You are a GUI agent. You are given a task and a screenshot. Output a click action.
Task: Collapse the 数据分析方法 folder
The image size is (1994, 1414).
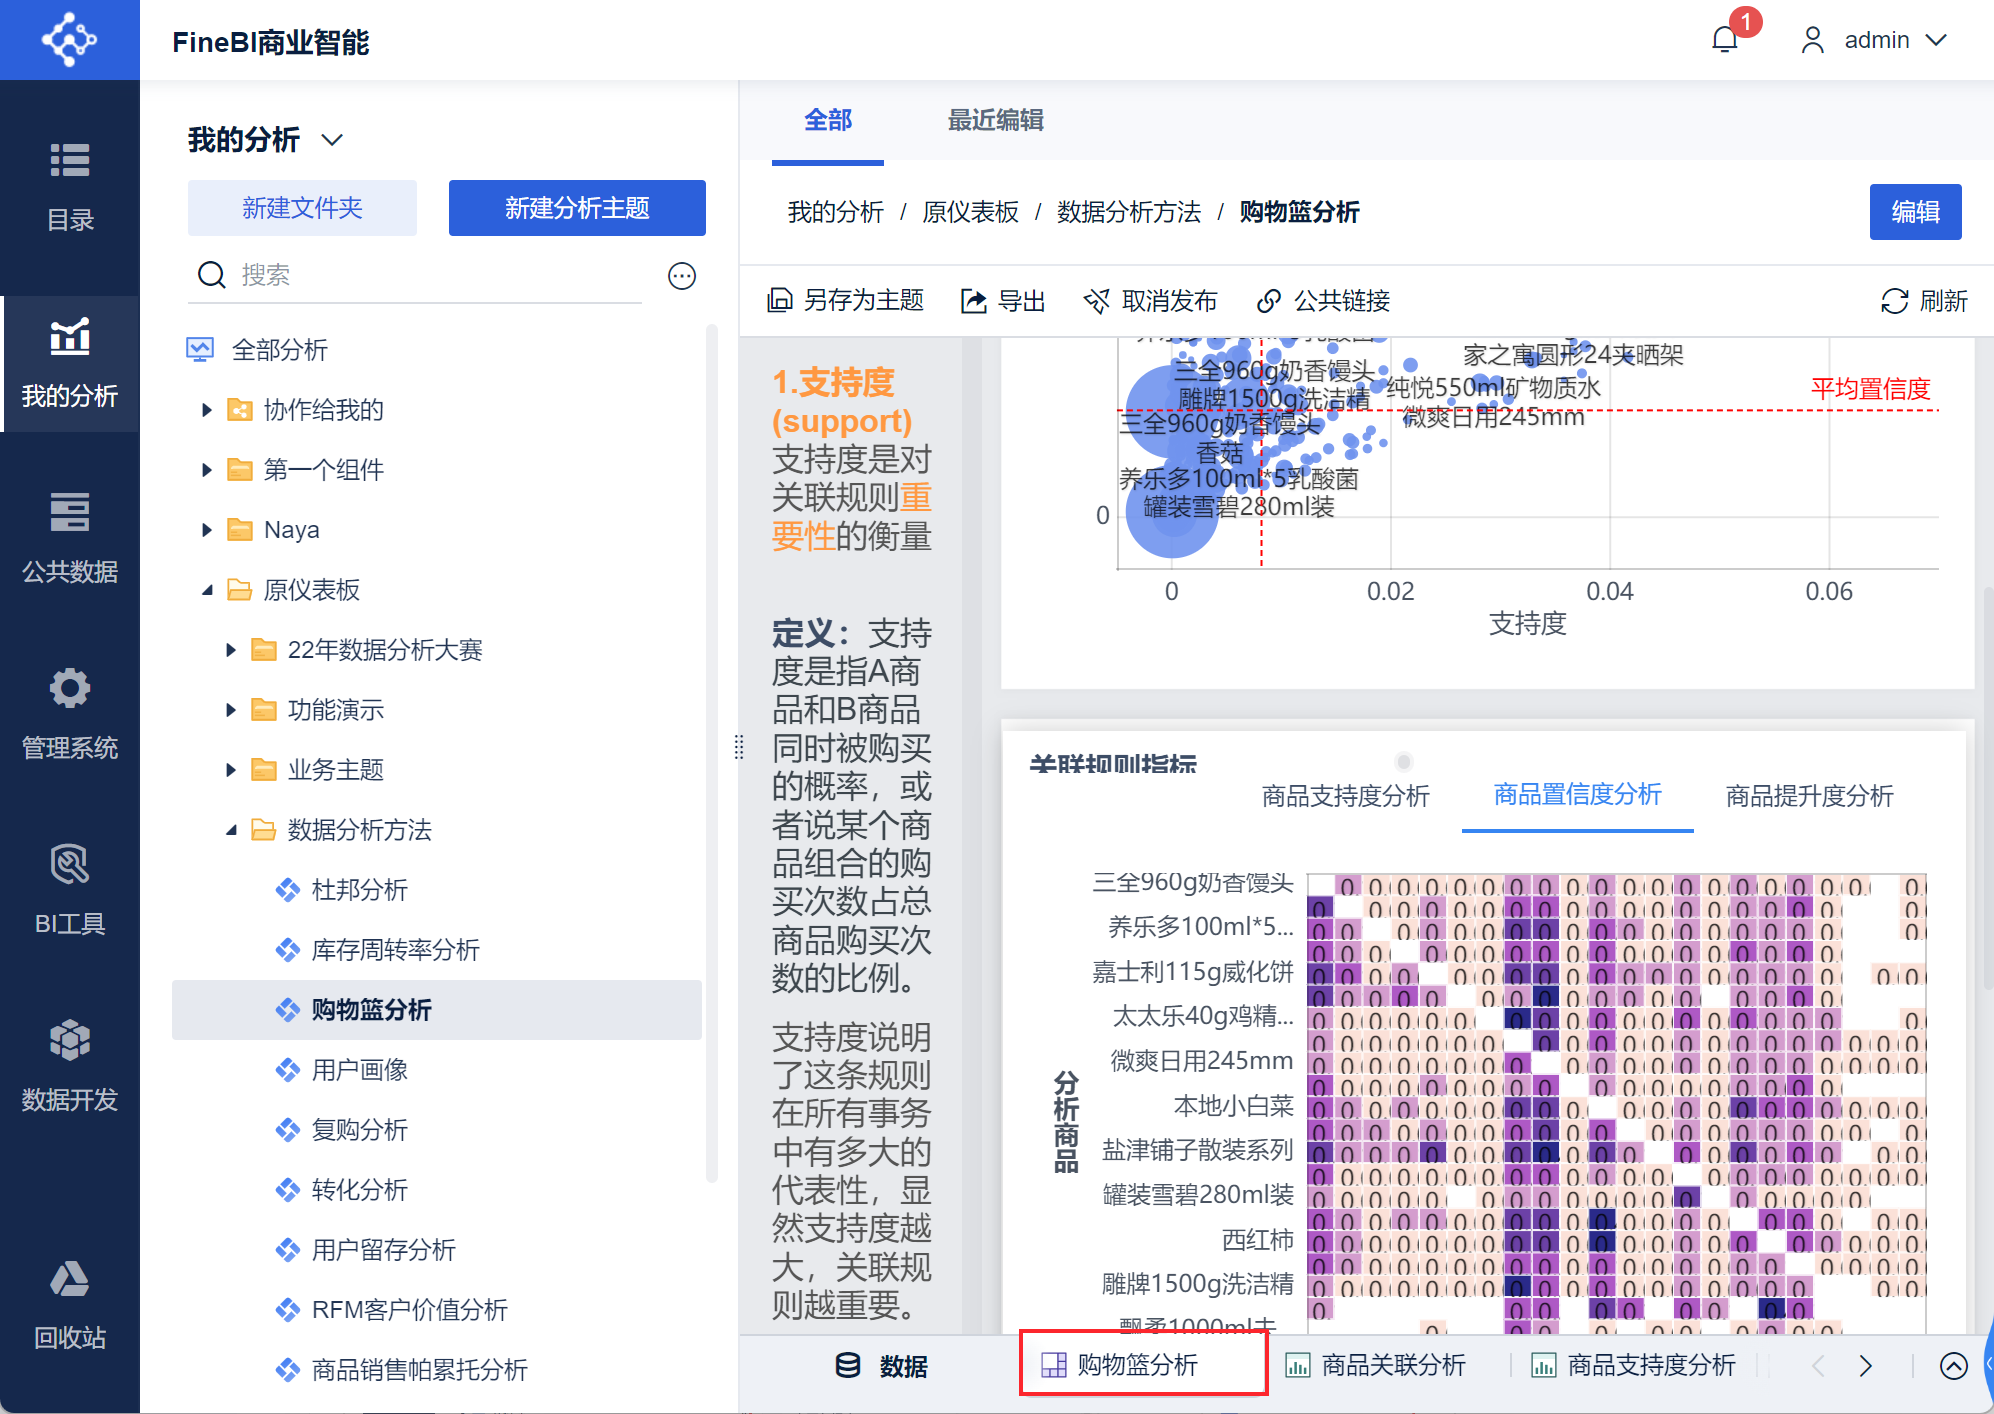pos(231,830)
